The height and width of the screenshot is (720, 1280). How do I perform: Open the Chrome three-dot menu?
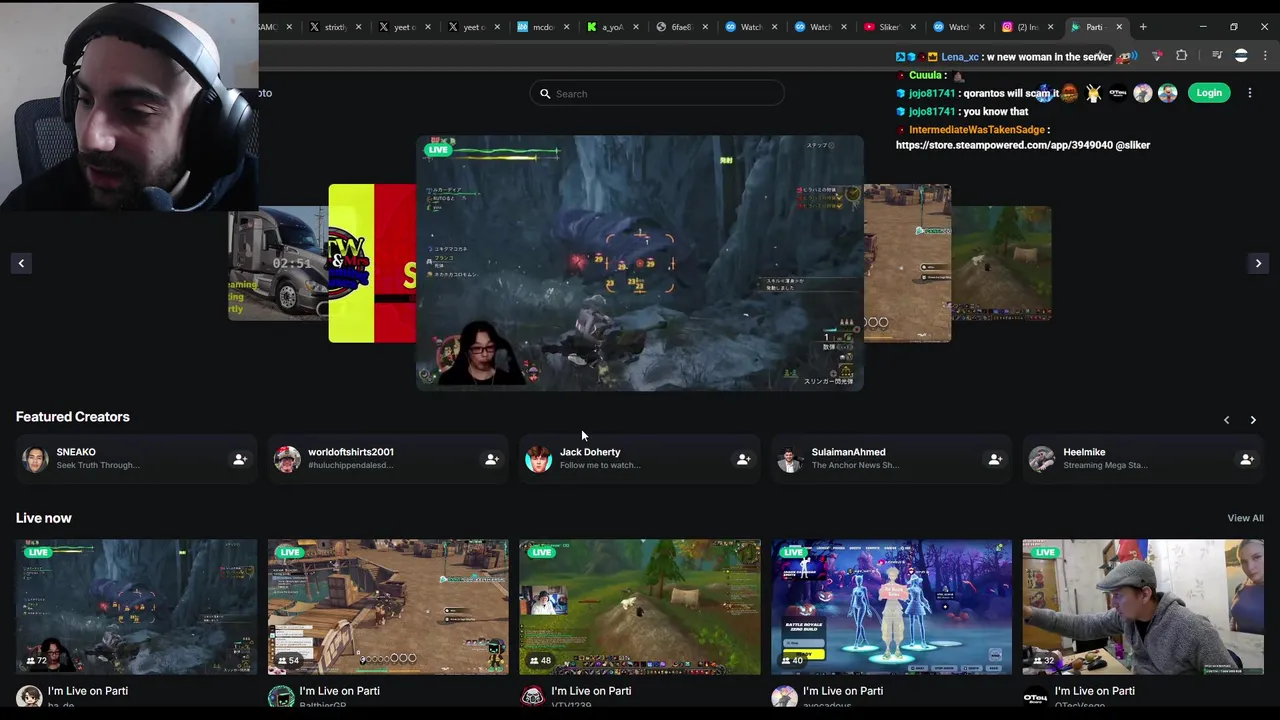click(1265, 56)
